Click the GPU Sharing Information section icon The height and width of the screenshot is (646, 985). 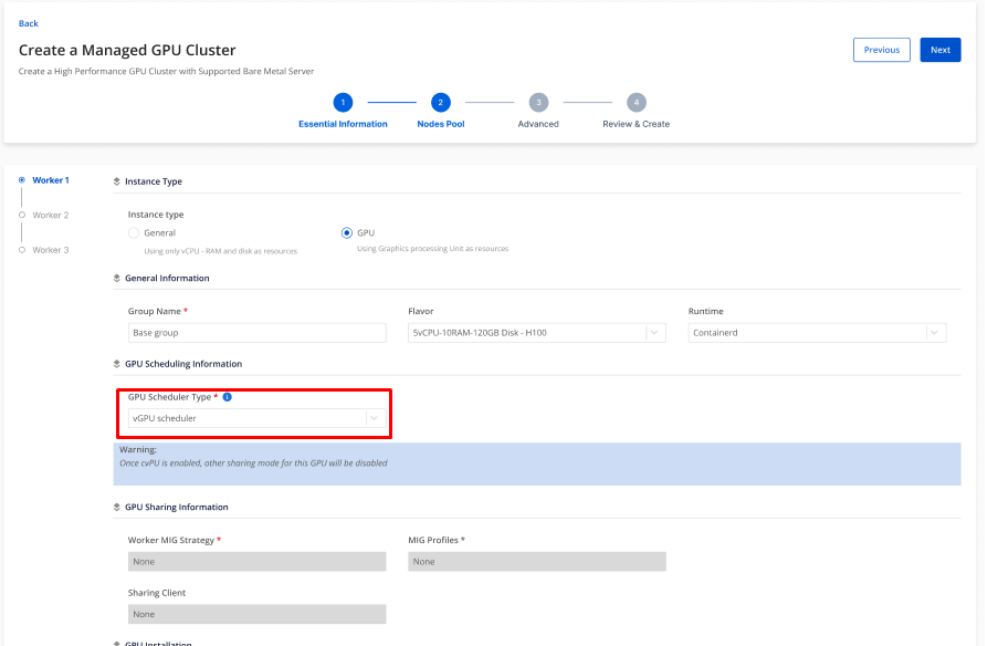117,507
